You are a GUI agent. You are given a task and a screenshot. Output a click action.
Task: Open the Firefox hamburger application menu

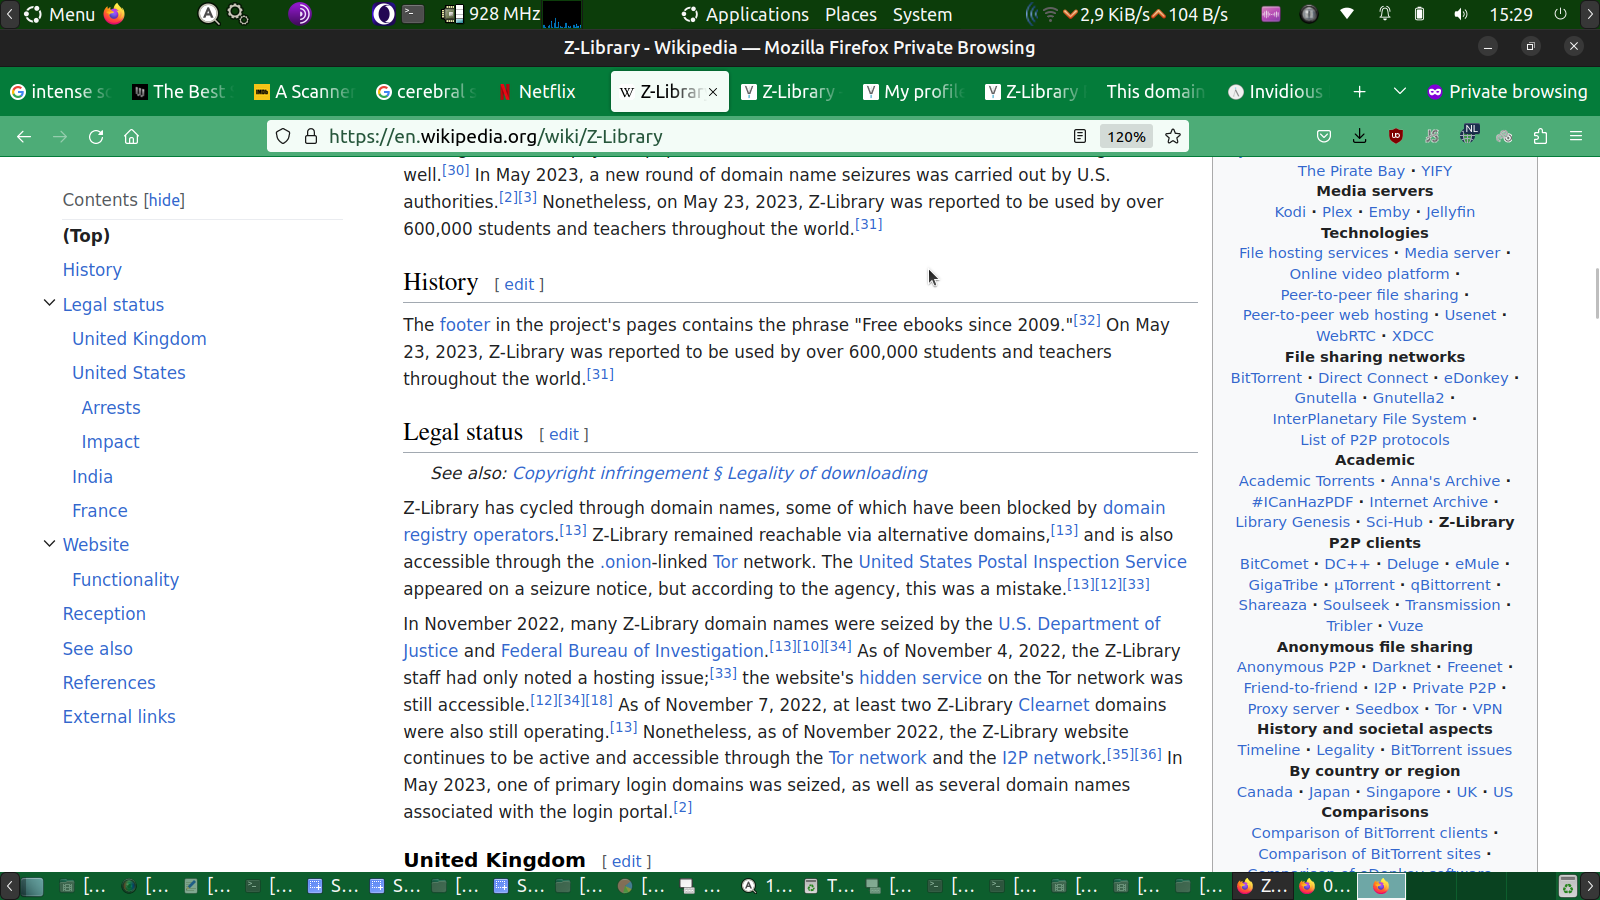(x=1576, y=137)
